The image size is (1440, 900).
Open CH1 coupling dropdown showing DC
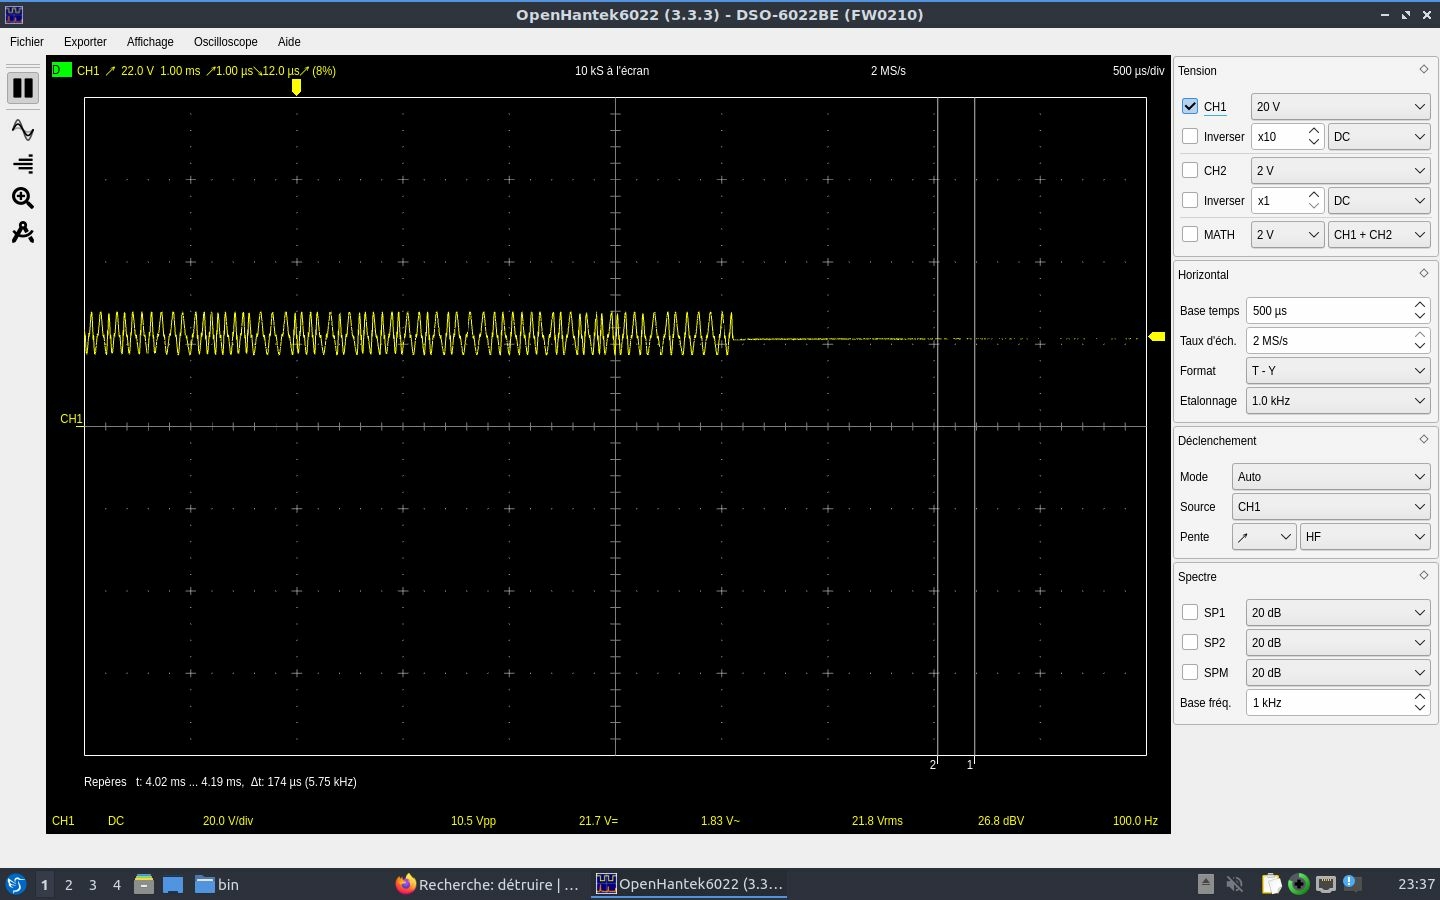click(x=1379, y=136)
